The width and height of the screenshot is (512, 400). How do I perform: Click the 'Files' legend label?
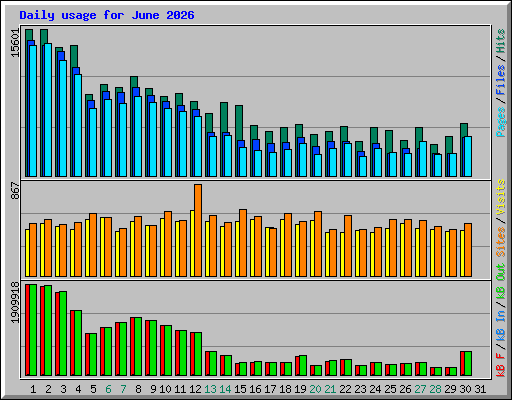tap(500, 80)
